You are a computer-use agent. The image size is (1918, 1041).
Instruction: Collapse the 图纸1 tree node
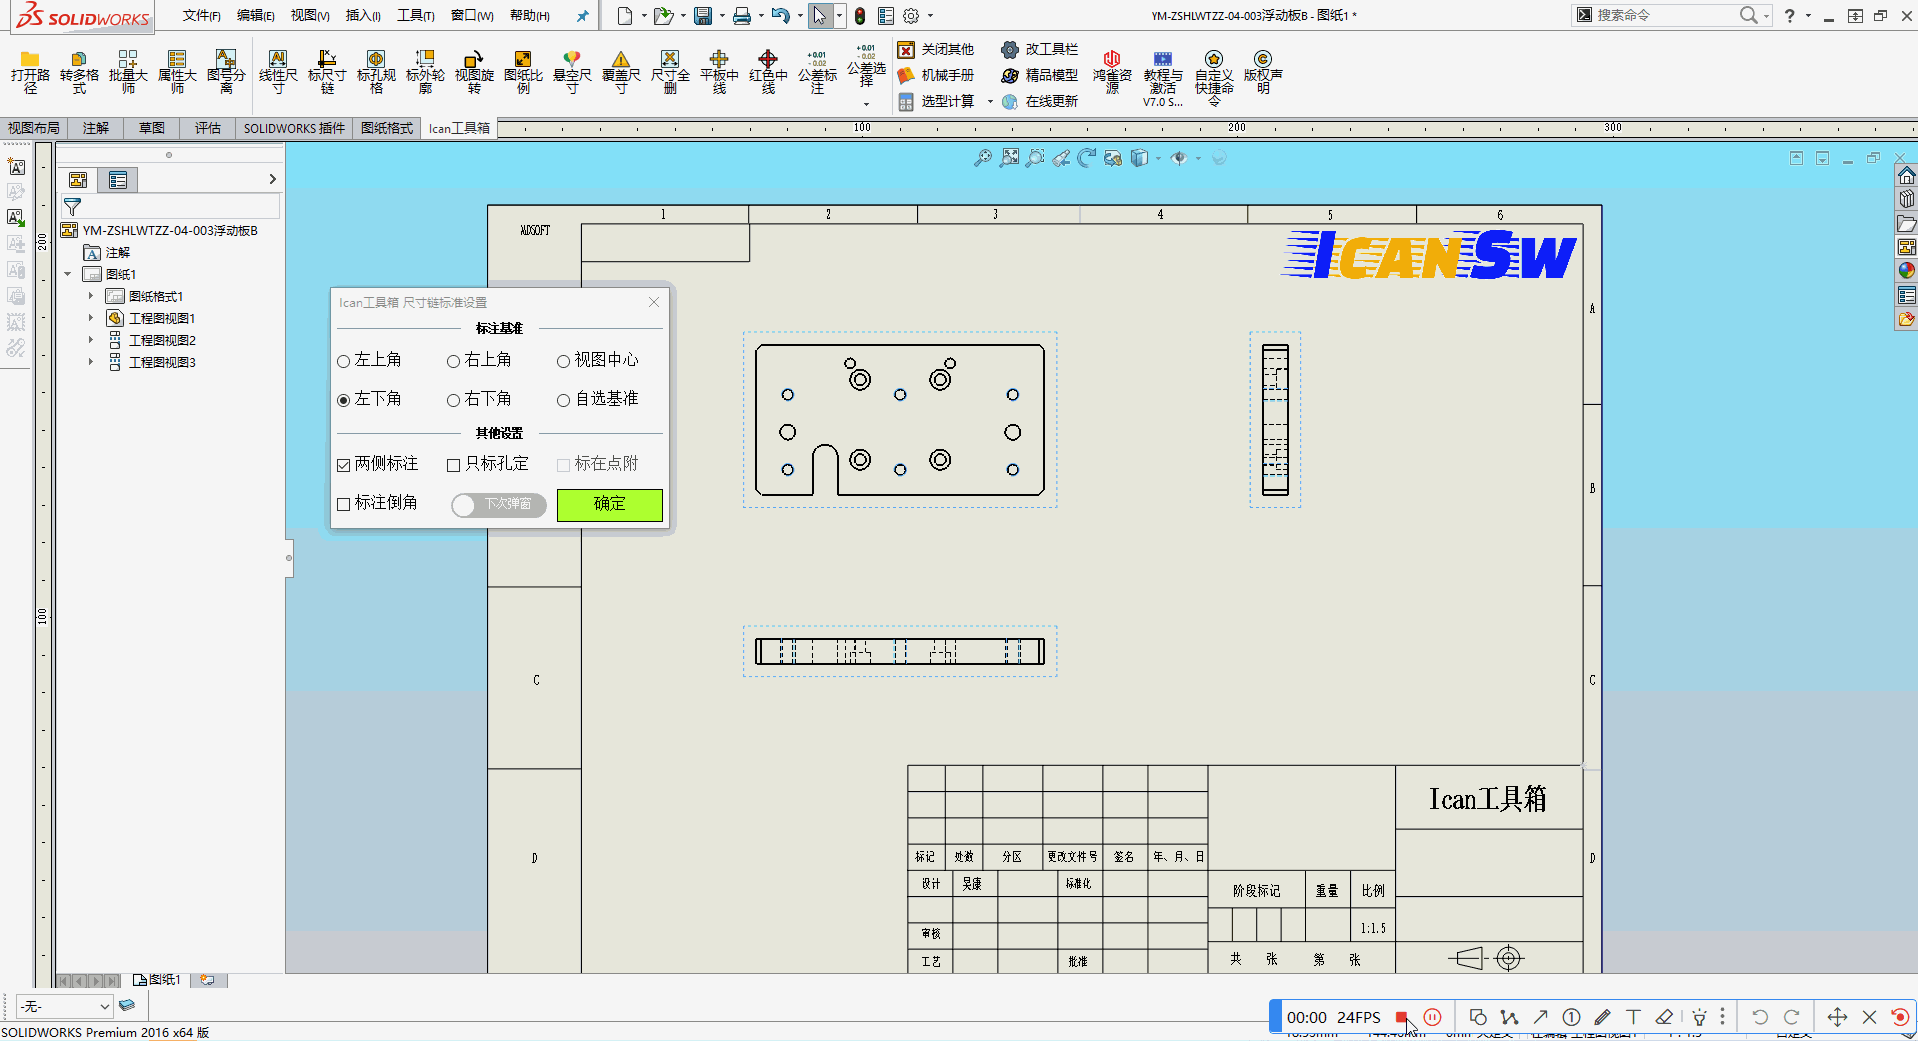[x=68, y=274]
